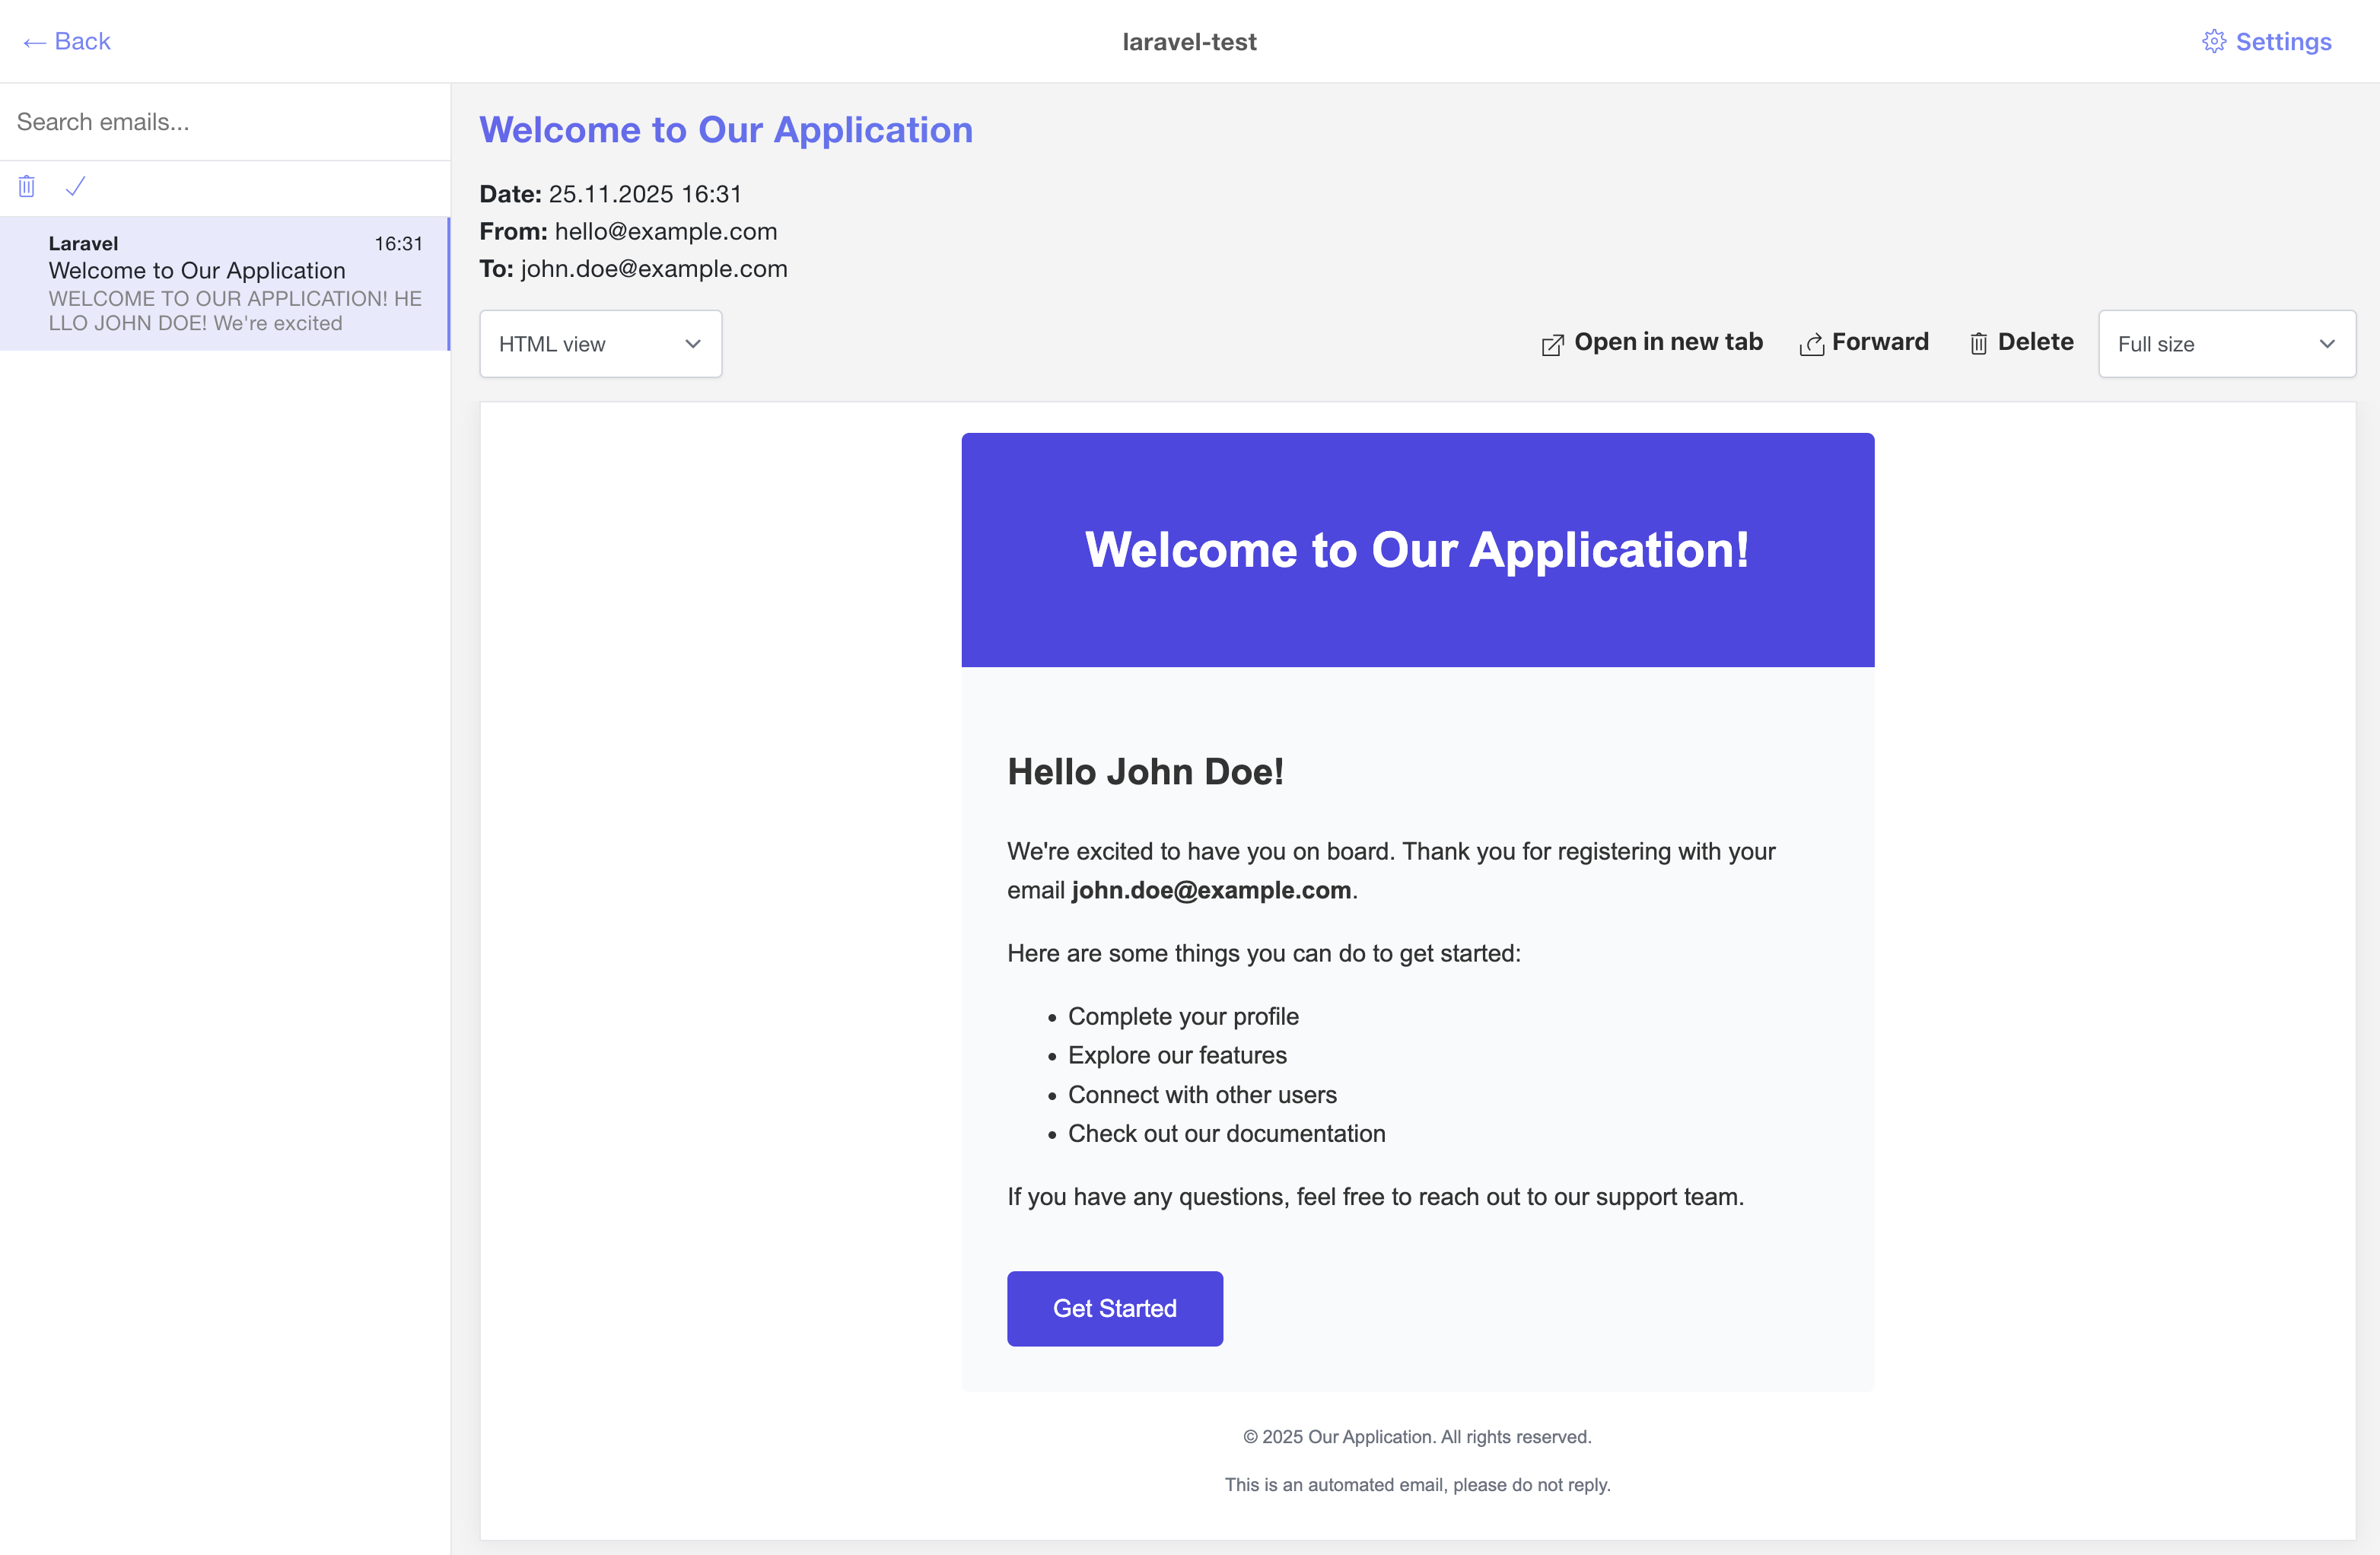Click the Search emails input field
The height and width of the screenshot is (1555, 2380).
(224, 121)
